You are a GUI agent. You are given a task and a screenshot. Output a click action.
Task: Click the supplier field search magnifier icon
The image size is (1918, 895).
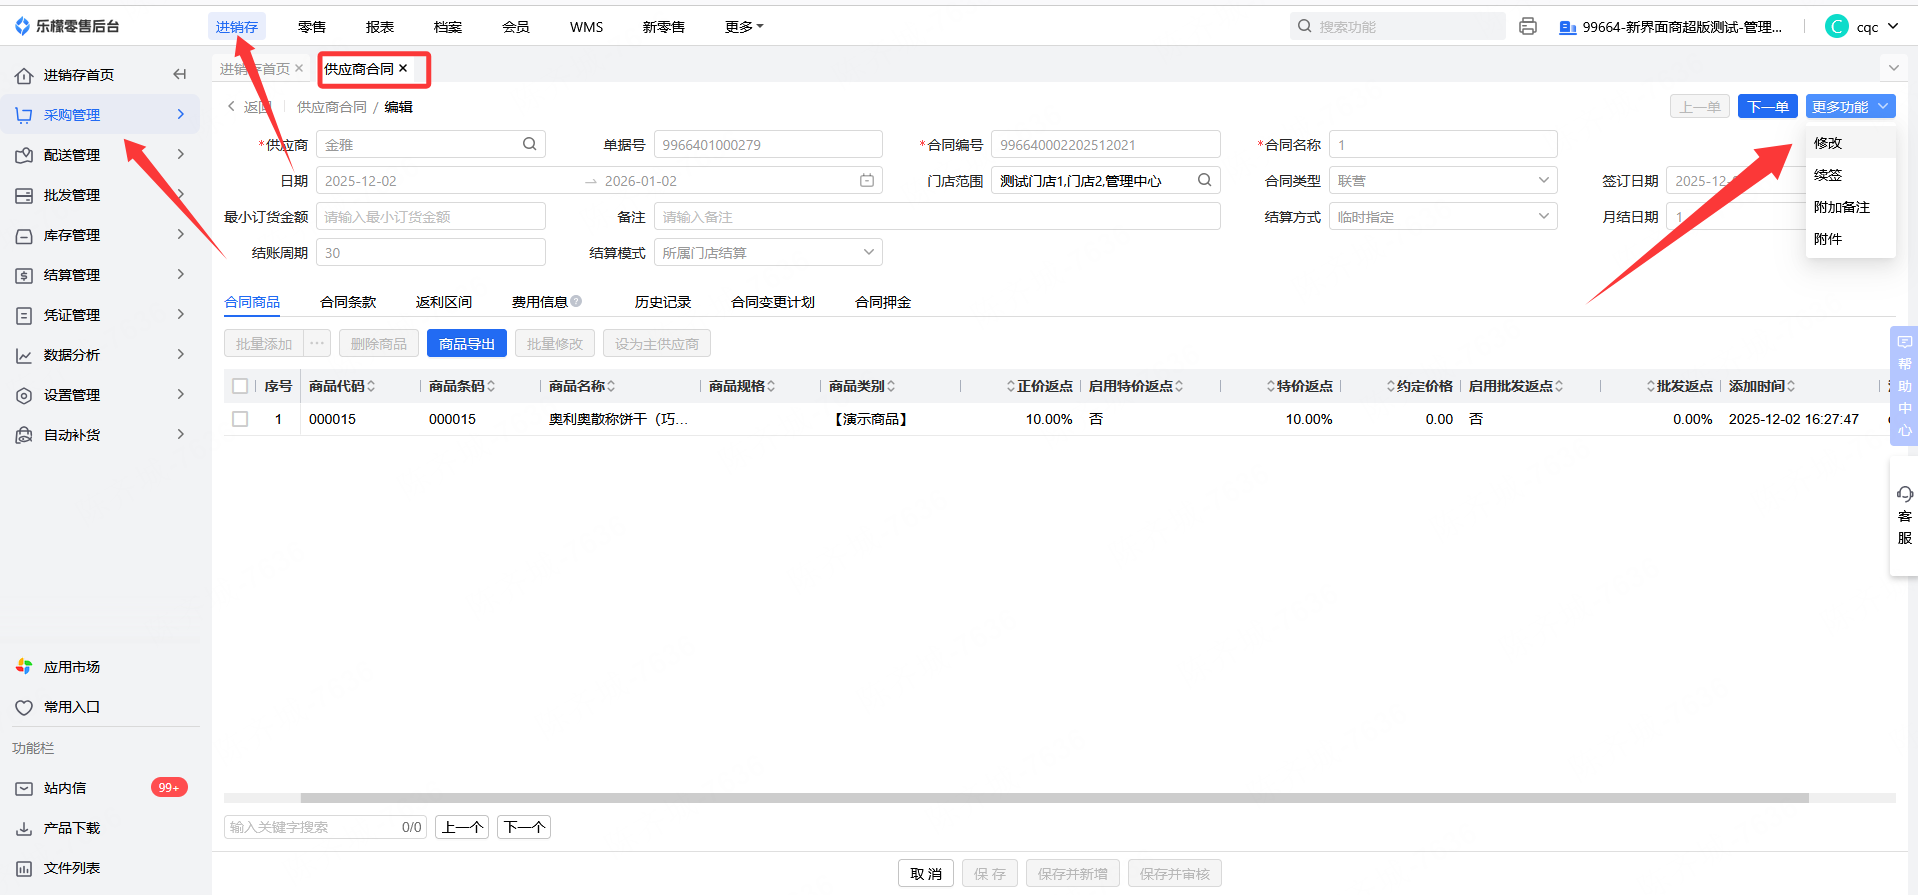[529, 144]
